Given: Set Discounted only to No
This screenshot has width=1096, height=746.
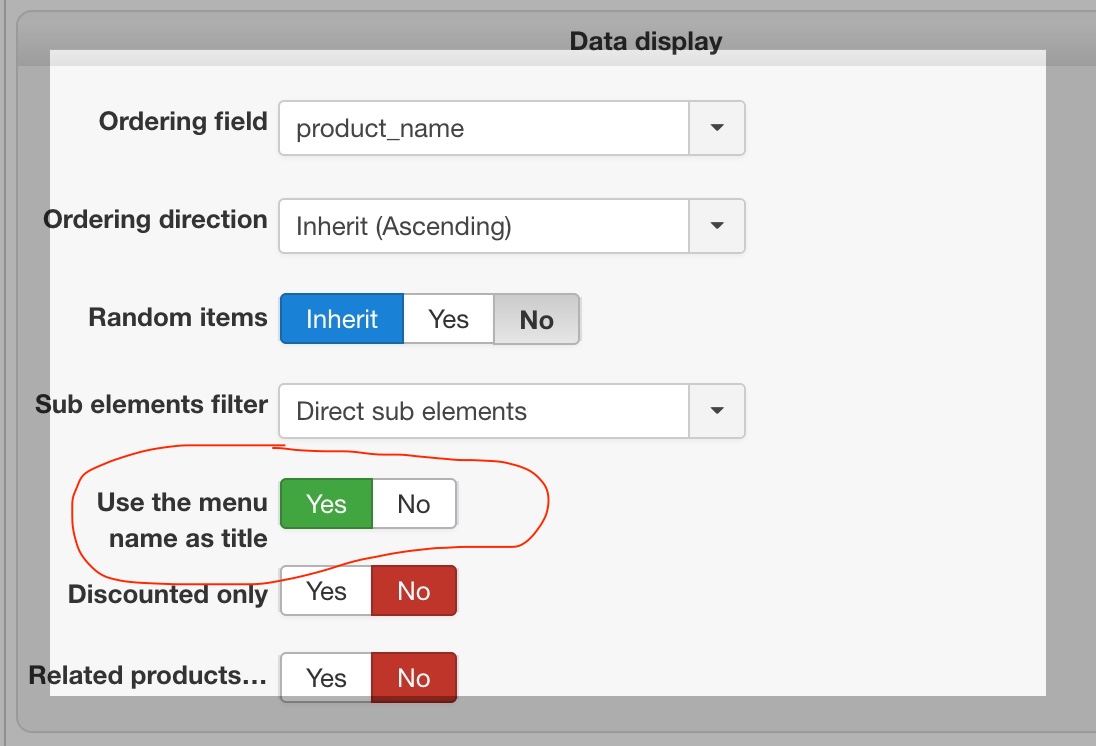Looking at the screenshot, I should 414,591.
